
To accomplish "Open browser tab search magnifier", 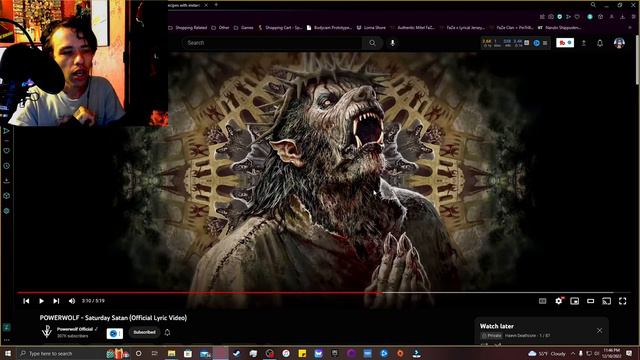I will tap(593, 5).
